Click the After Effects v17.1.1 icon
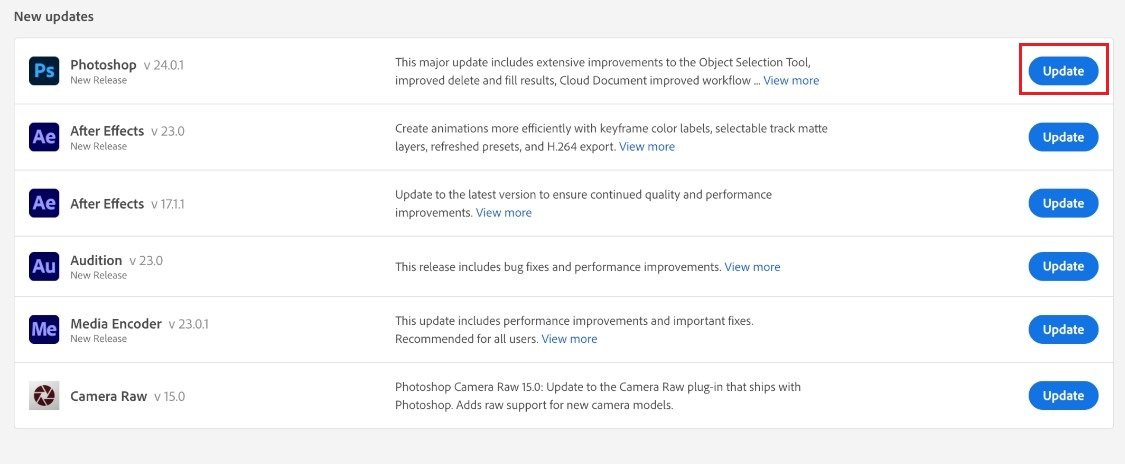1125x464 pixels. pos(44,203)
